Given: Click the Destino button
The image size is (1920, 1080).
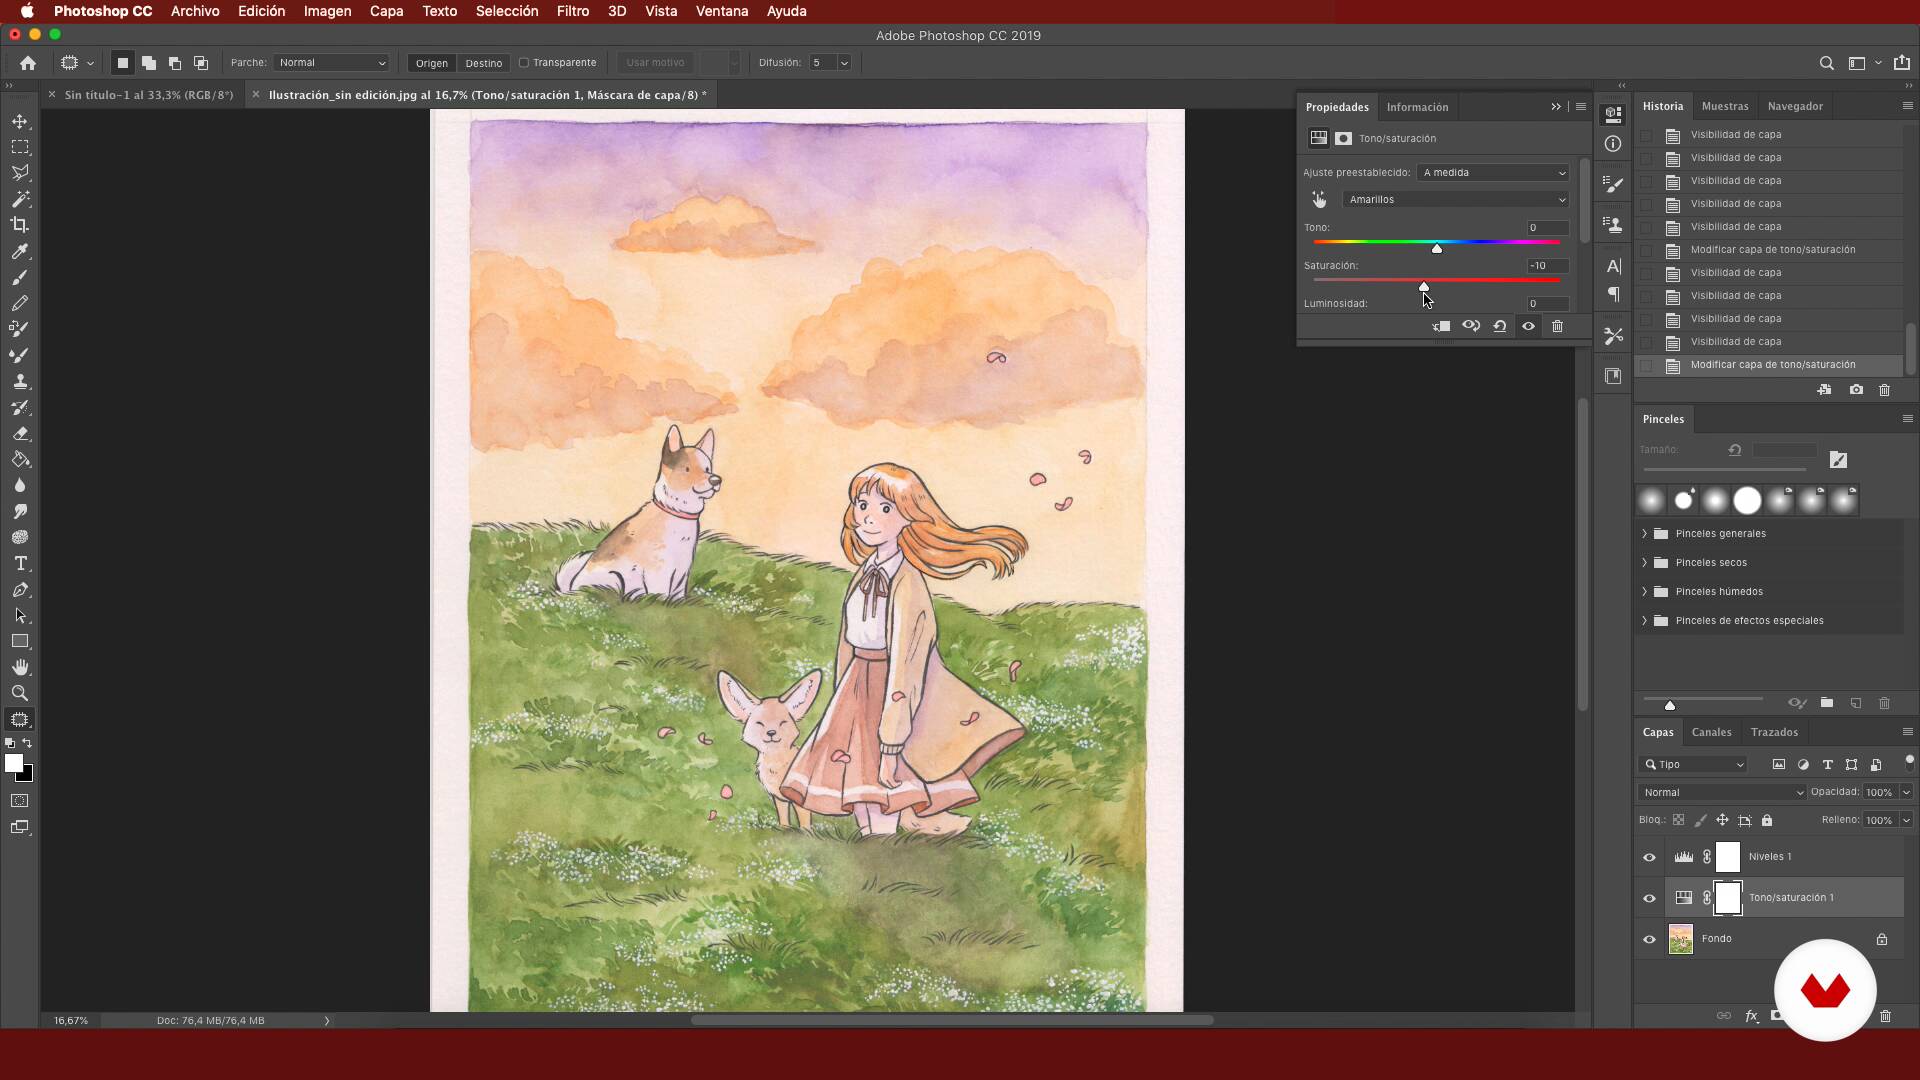Looking at the screenshot, I should 484,63.
